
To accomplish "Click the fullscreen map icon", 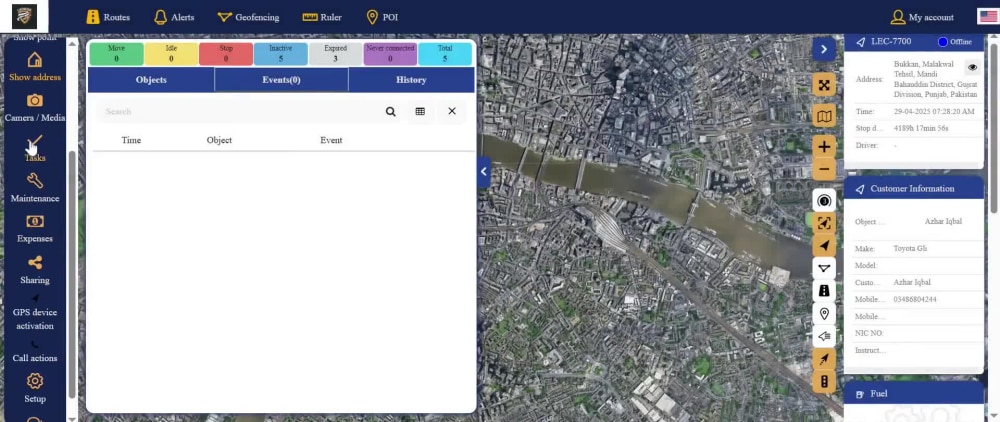I will pyautogui.click(x=824, y=85).
